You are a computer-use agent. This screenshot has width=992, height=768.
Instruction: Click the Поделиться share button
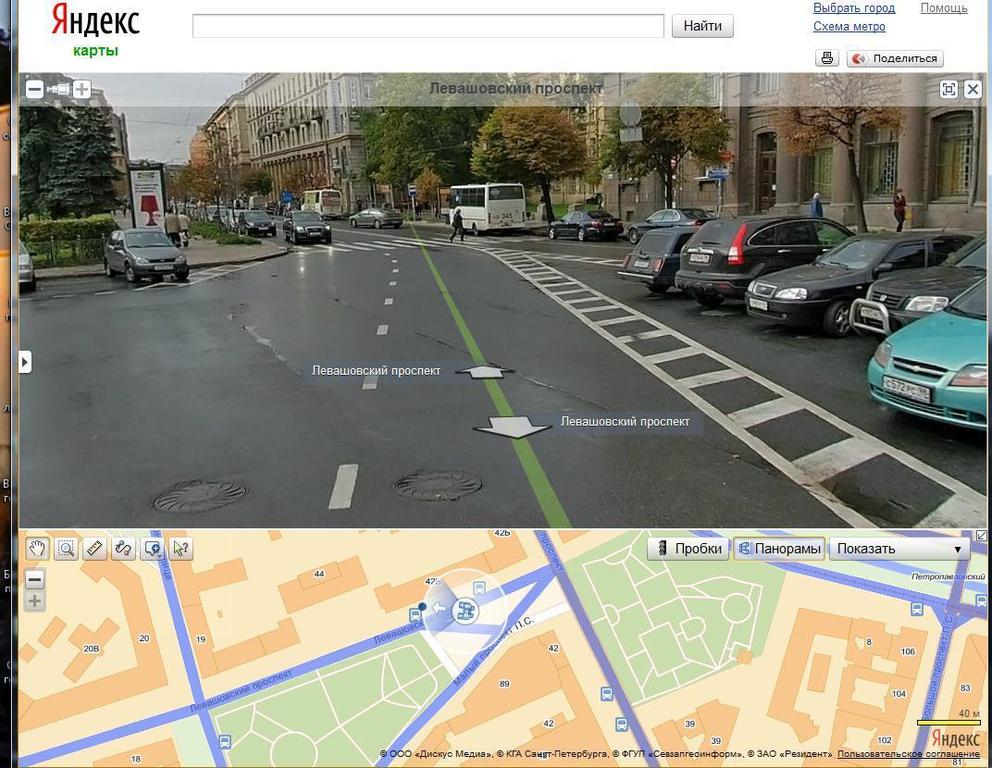(895, 58)
